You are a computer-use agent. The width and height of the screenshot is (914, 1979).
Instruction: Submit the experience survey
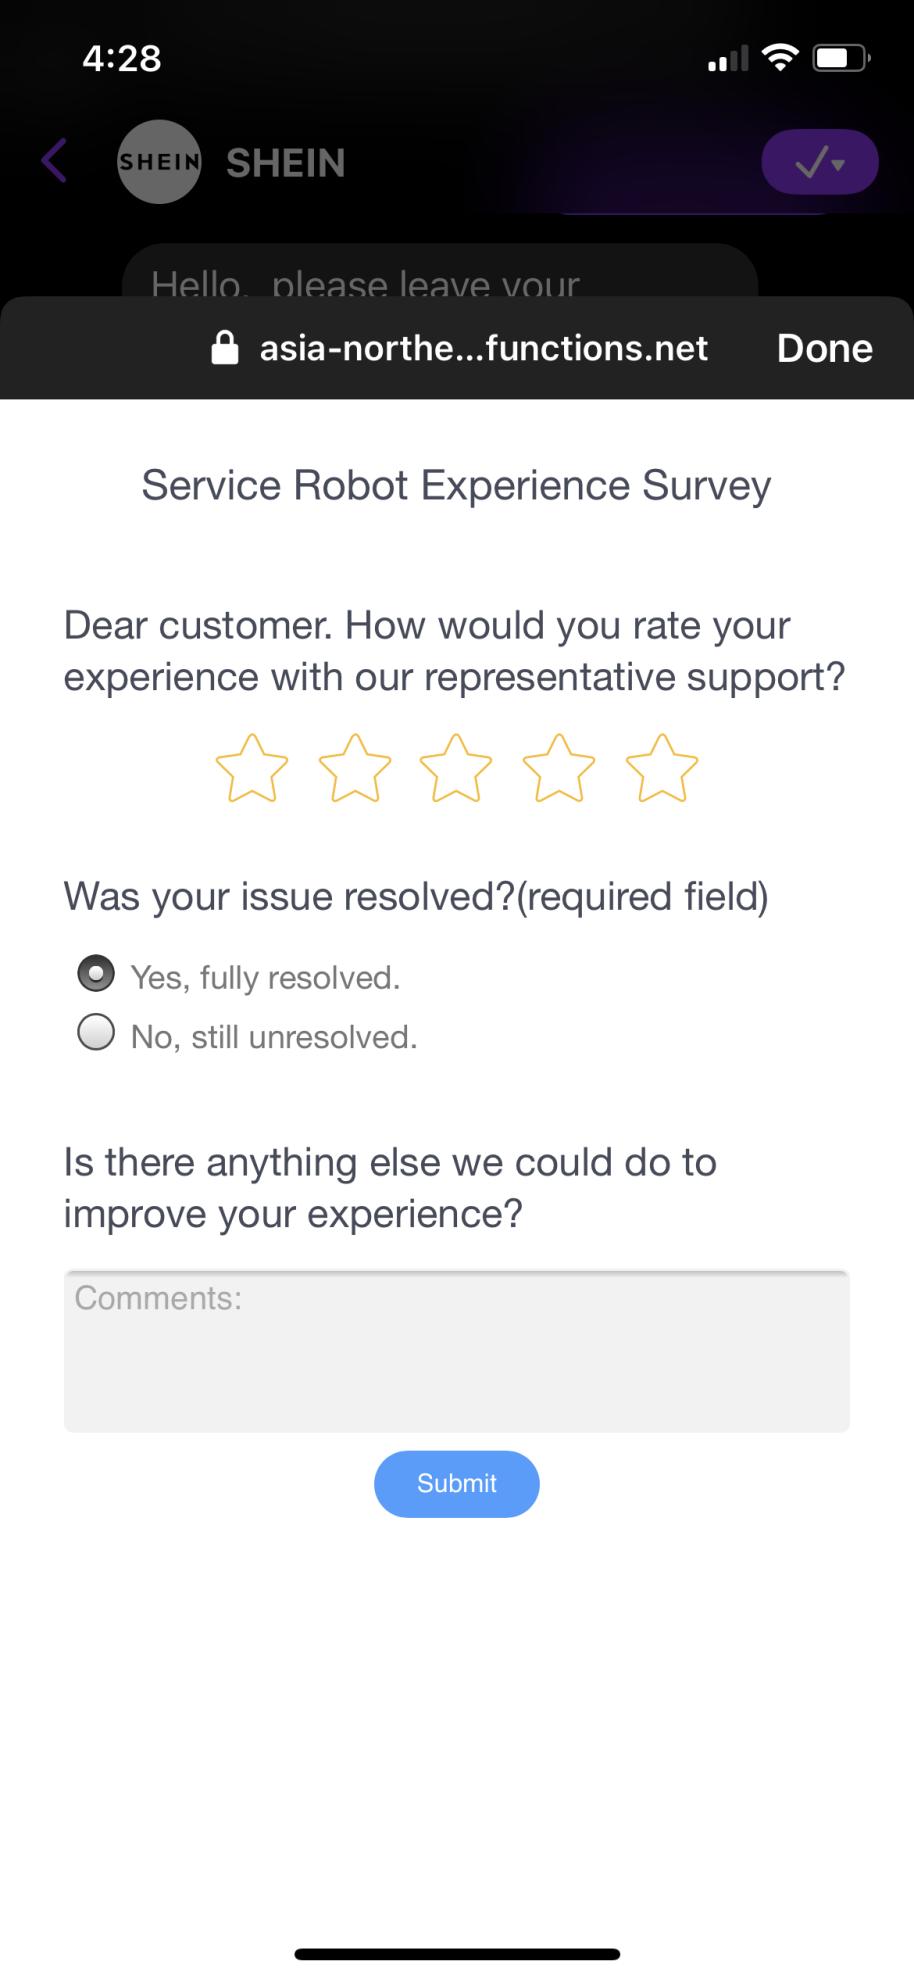click(457, 1484)
